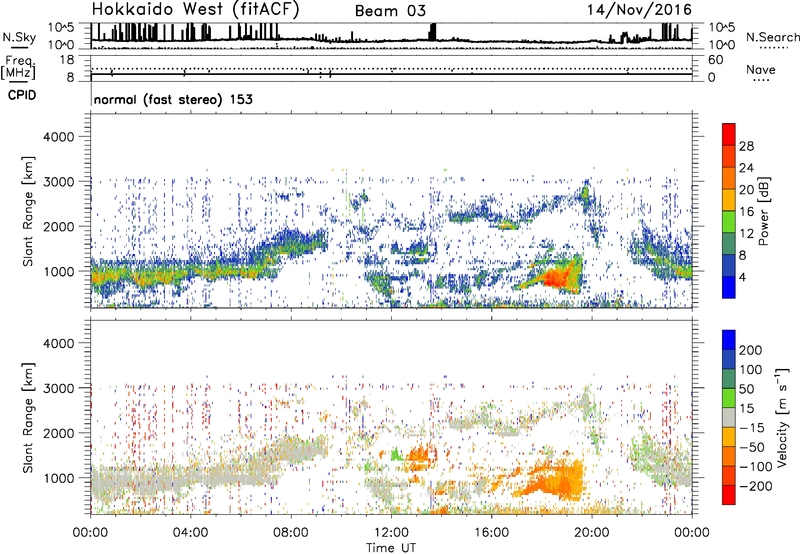Click the "Nave" legend label
The width and height of the screenshot is (800, 554).
[761, 69]
